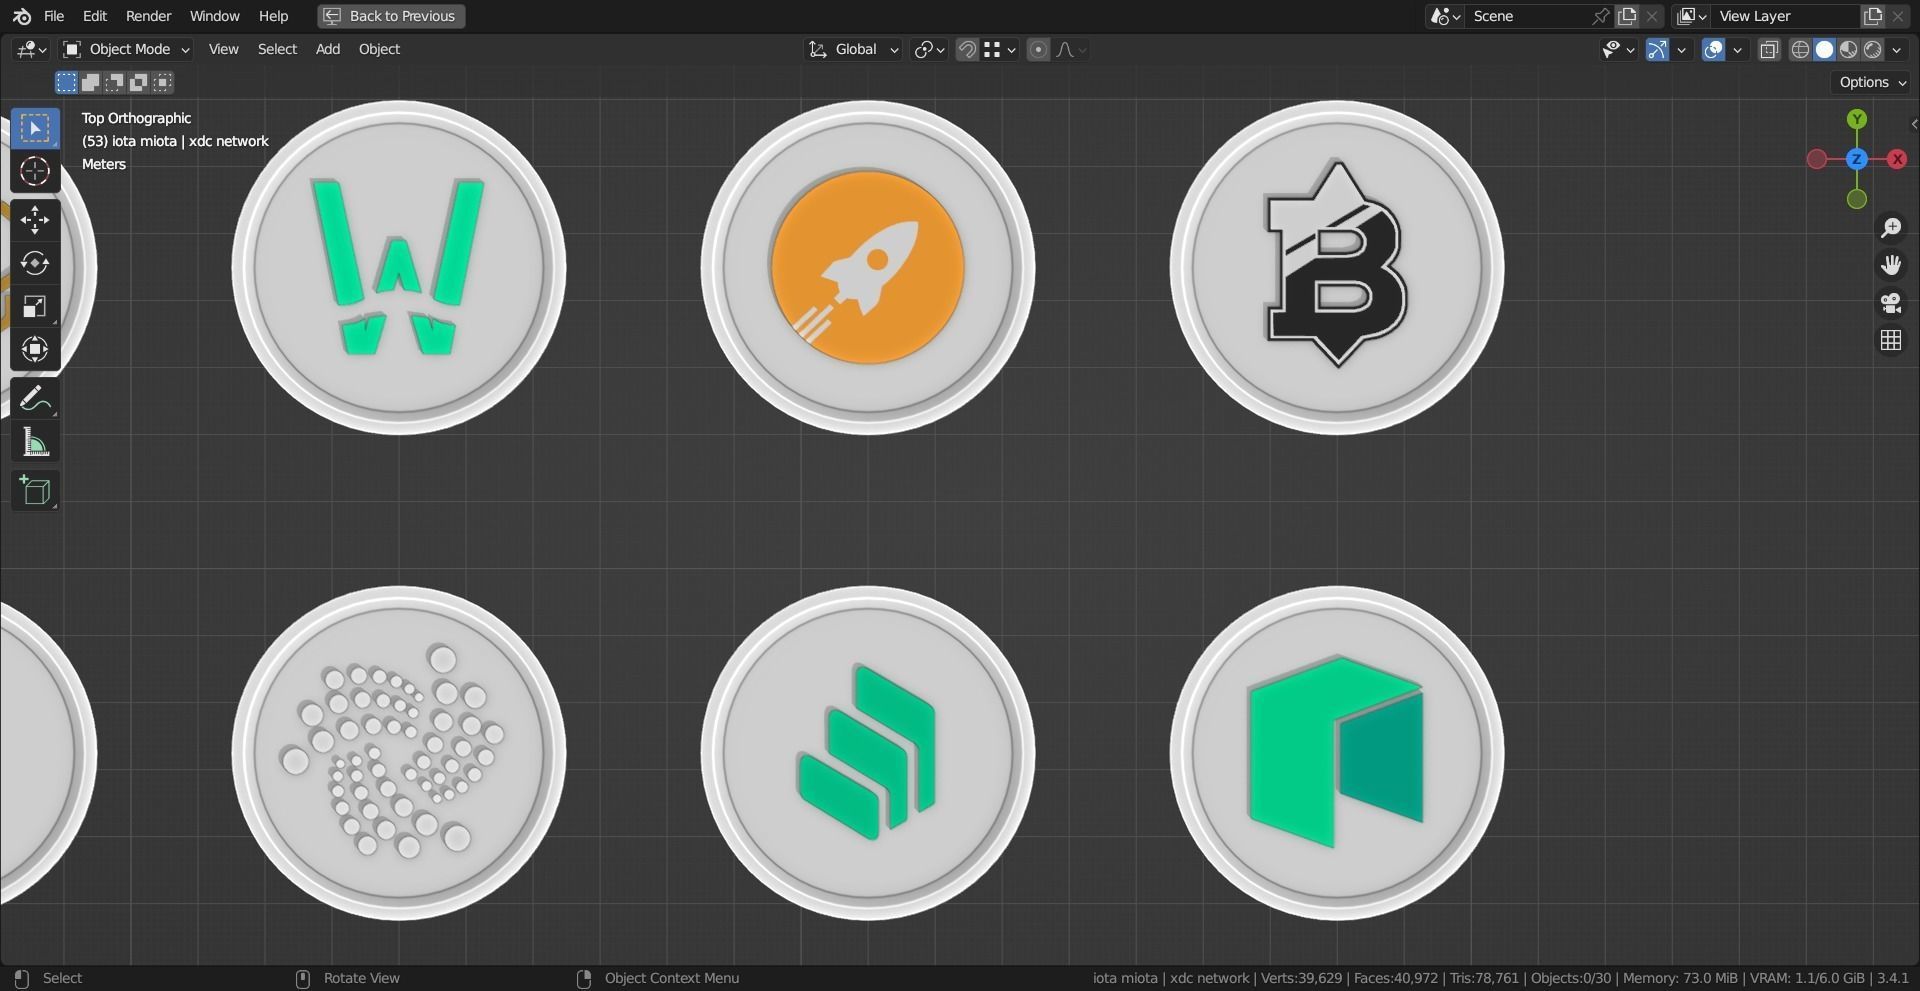Click the red X axis gizmo
The width and height of the screenshot is (1920, 991).
pyautogui.click(x=1896, y=159)
